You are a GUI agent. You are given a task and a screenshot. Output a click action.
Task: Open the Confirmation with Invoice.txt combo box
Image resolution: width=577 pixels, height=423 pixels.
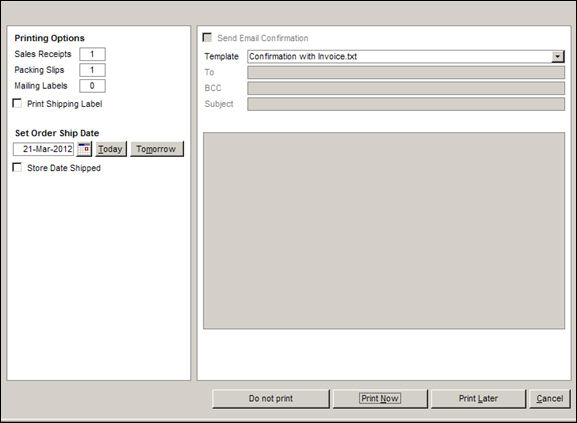tap(406, 56)
